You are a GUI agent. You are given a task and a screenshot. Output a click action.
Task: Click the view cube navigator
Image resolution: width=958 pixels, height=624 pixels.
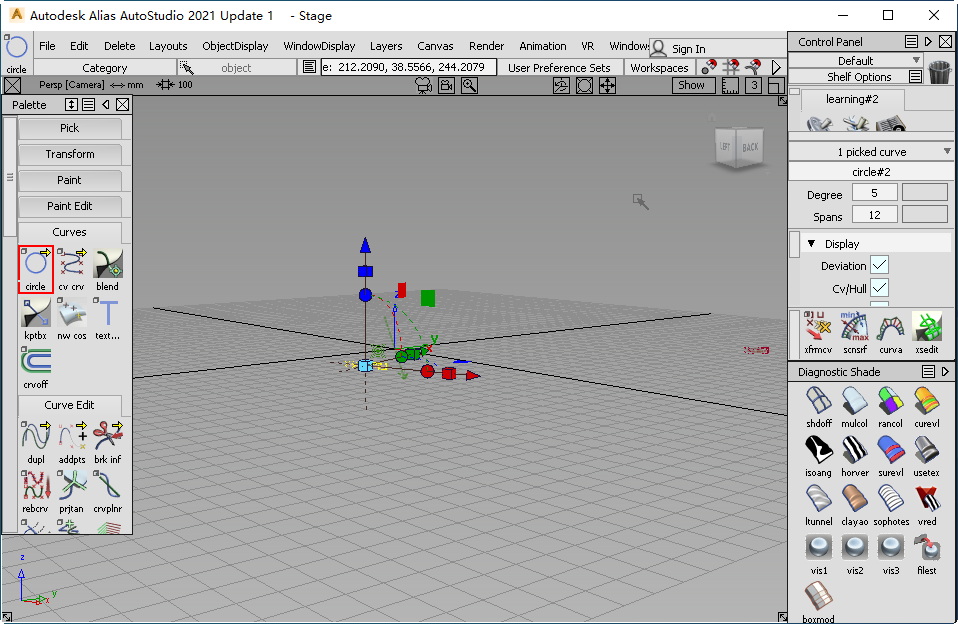coord(739,147)
